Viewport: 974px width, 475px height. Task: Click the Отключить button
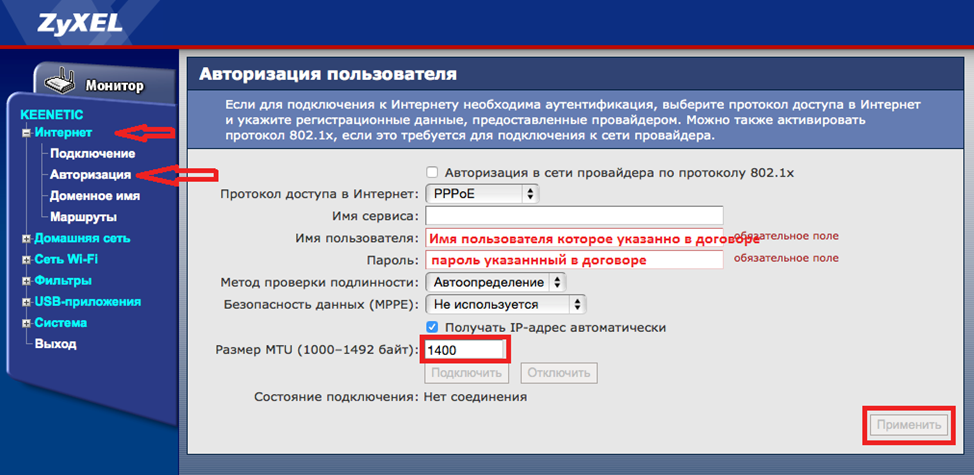559,373
